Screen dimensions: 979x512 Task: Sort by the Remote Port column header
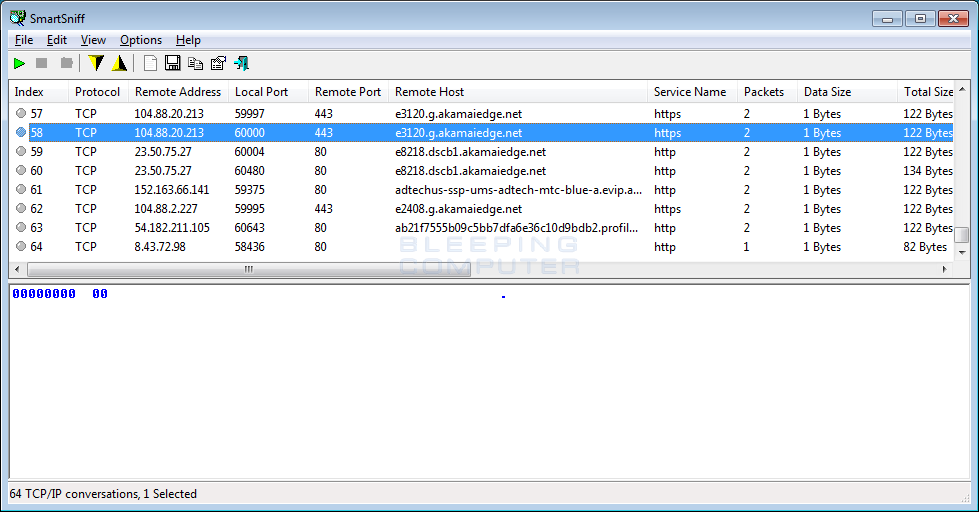(348, 92)
